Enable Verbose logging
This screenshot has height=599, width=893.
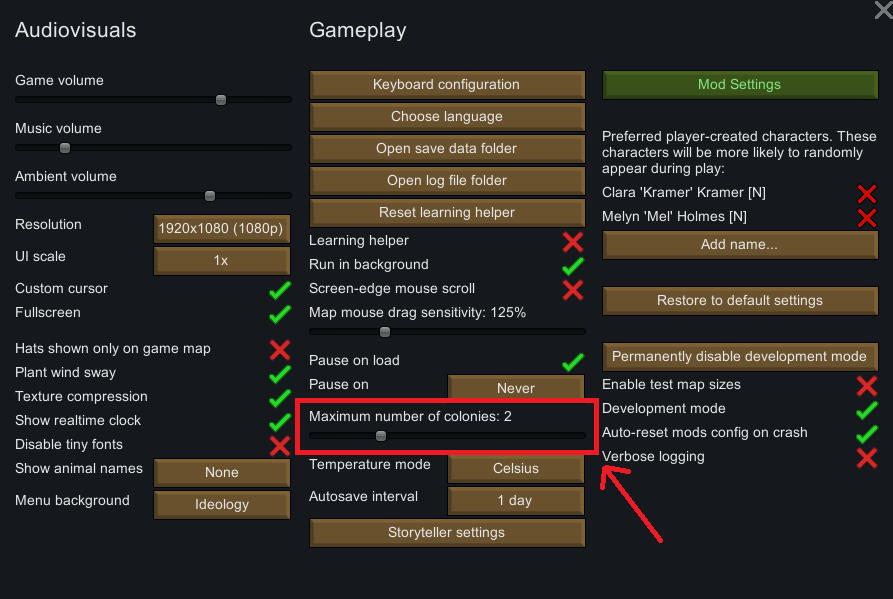(866, 458)
